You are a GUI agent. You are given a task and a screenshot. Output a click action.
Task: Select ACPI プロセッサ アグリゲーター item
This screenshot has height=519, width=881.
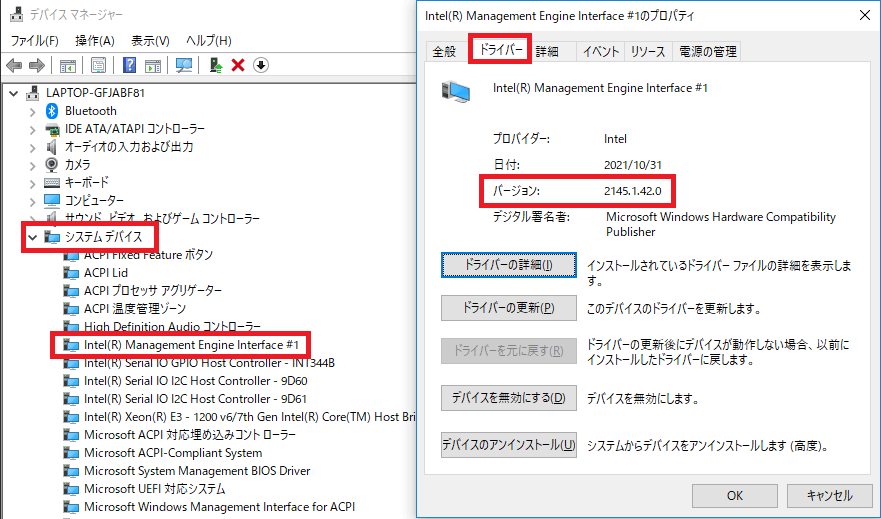153,291
